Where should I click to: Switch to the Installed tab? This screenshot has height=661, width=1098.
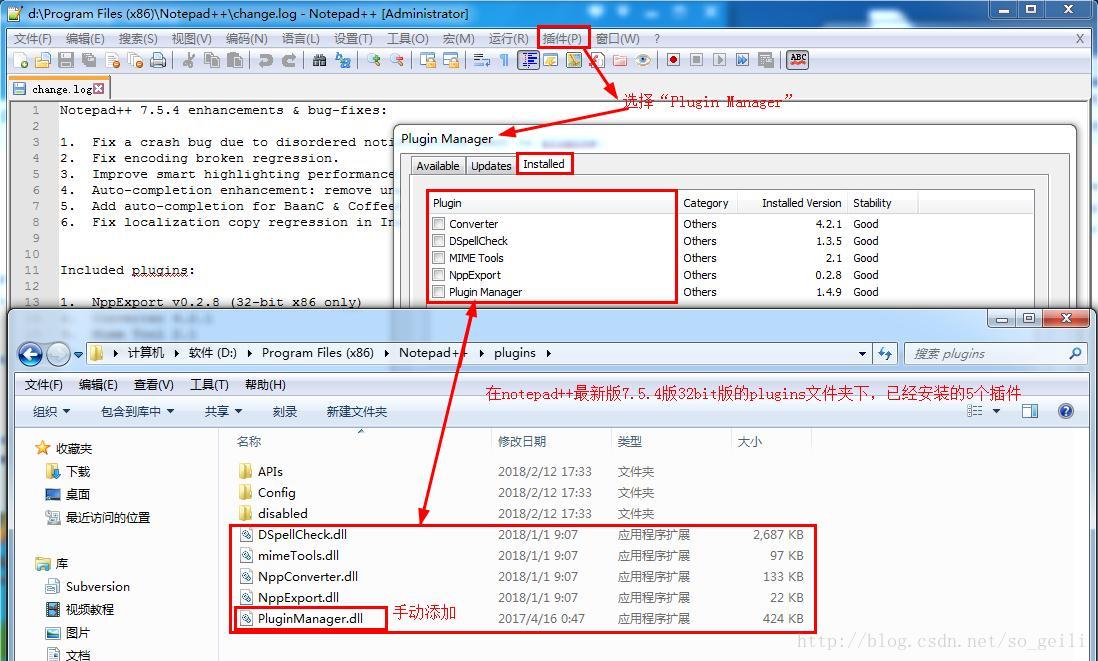pos(544,164)
